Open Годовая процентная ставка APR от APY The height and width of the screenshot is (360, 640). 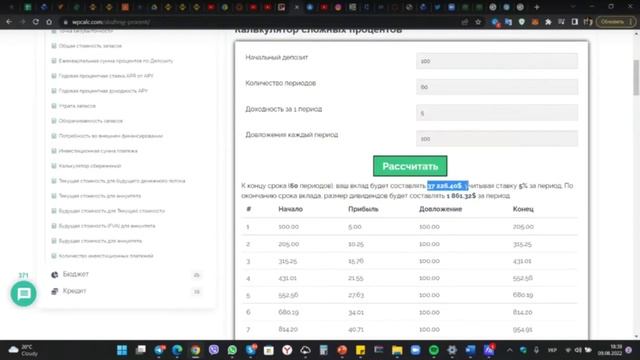point(106,76)
